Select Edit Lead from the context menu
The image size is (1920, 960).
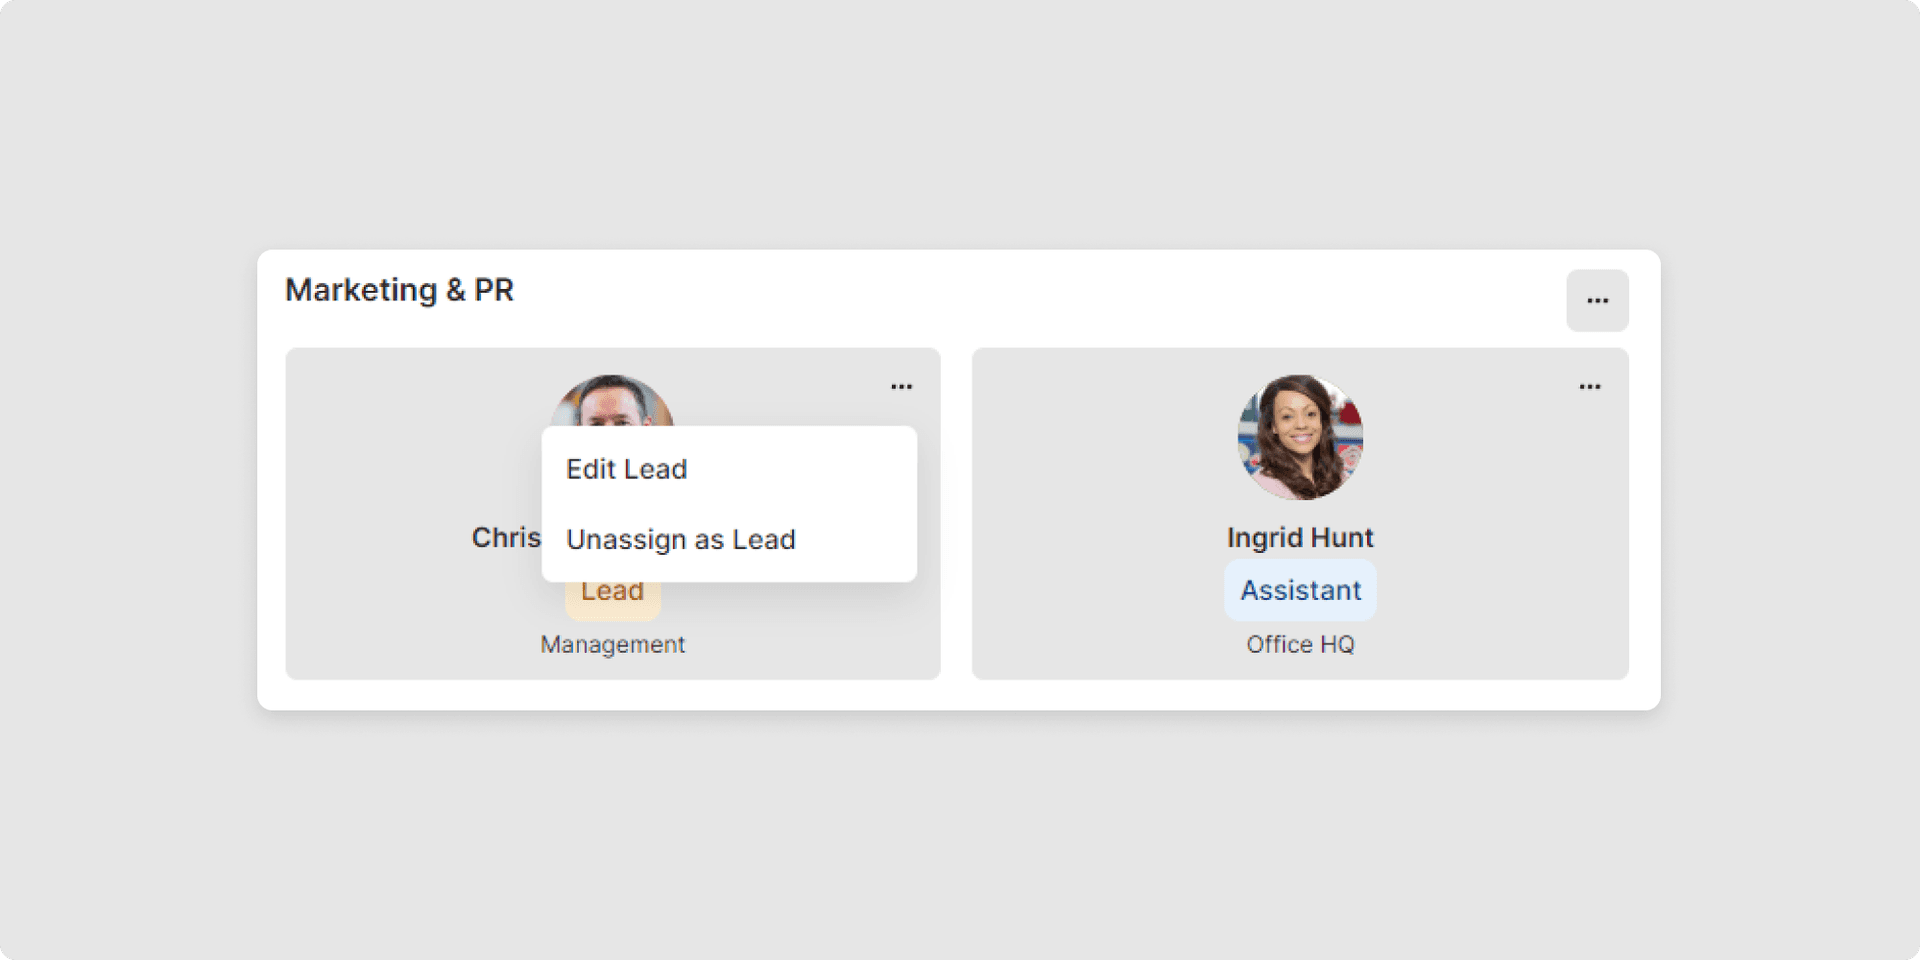tap(627, 469)
